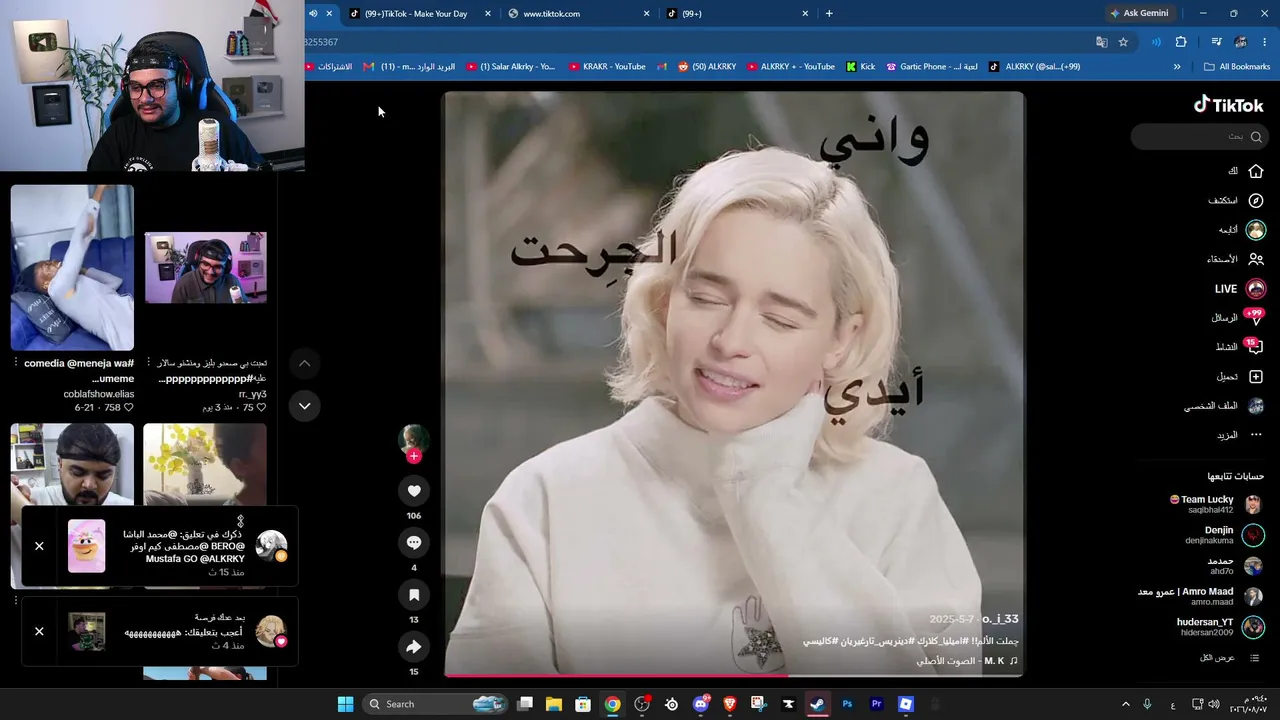This screenshot has width=1280, height=720.
Task: Click the M.K original sound link
Action: coord(967,661)
